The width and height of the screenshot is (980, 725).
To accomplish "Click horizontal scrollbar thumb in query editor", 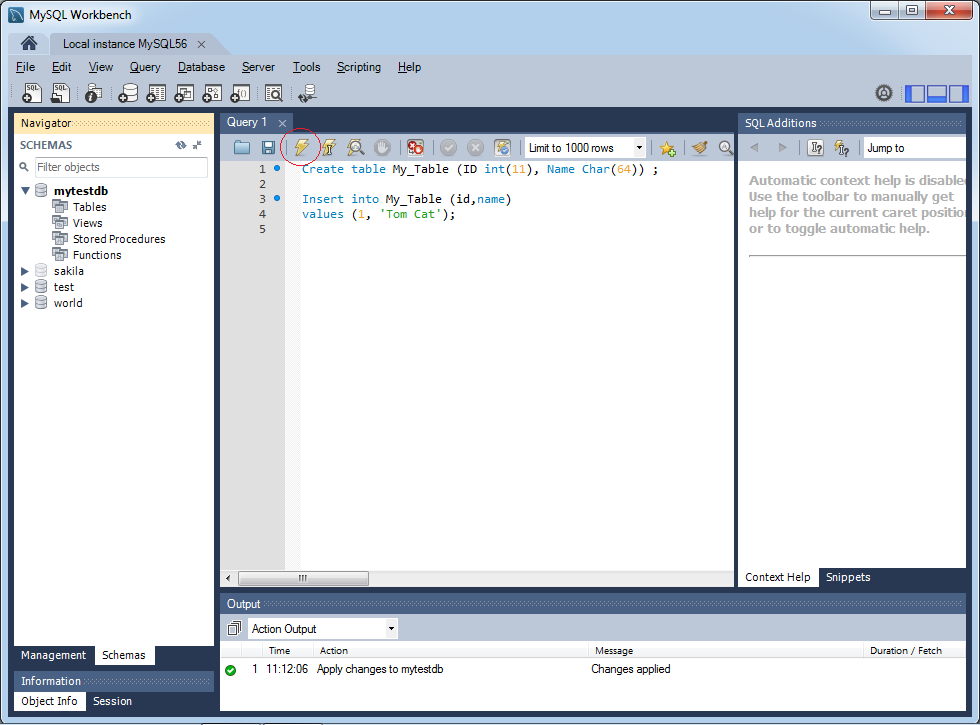I will click(x=303, y=578).
